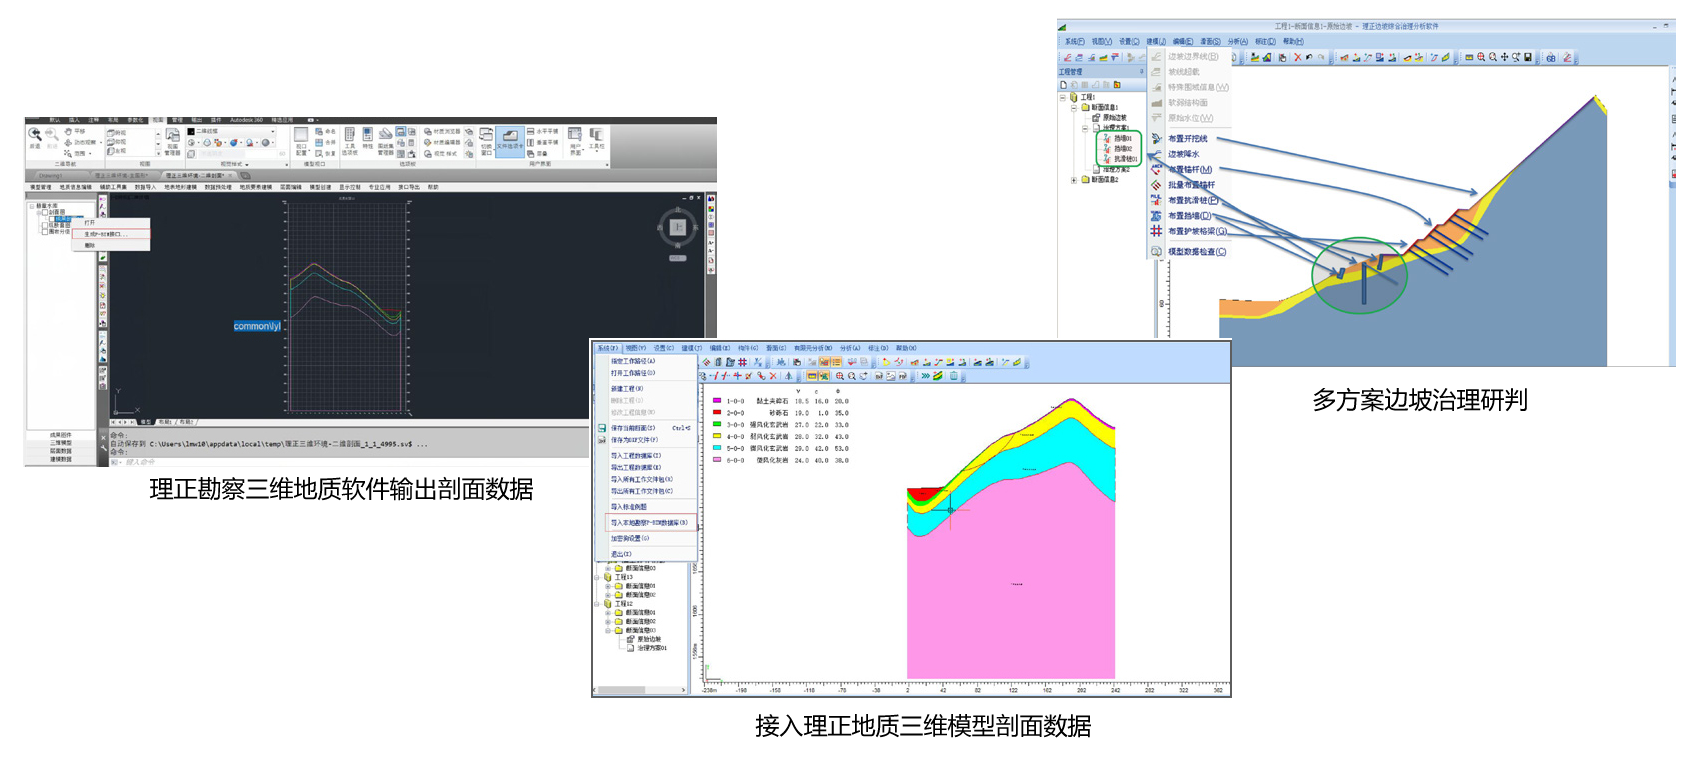The image size is (1704, 760).
Task: Click the 文件选项卡 ribbon icon
Action: (510, 137)
